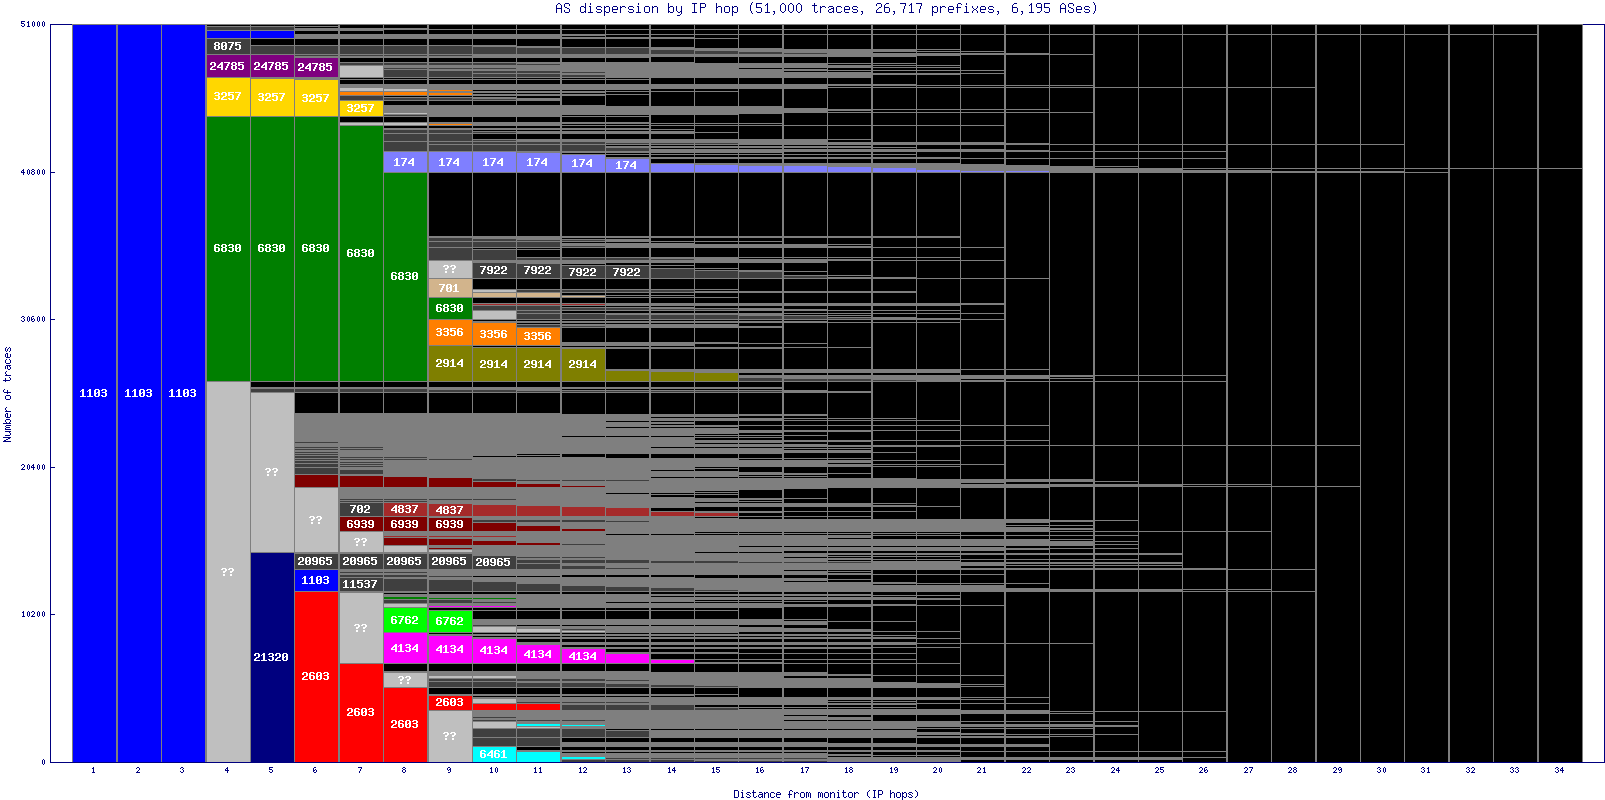Click the tan 701 block in hop 9 column
The height and width of the screenshot is (800, 1605).
[449, 288]
